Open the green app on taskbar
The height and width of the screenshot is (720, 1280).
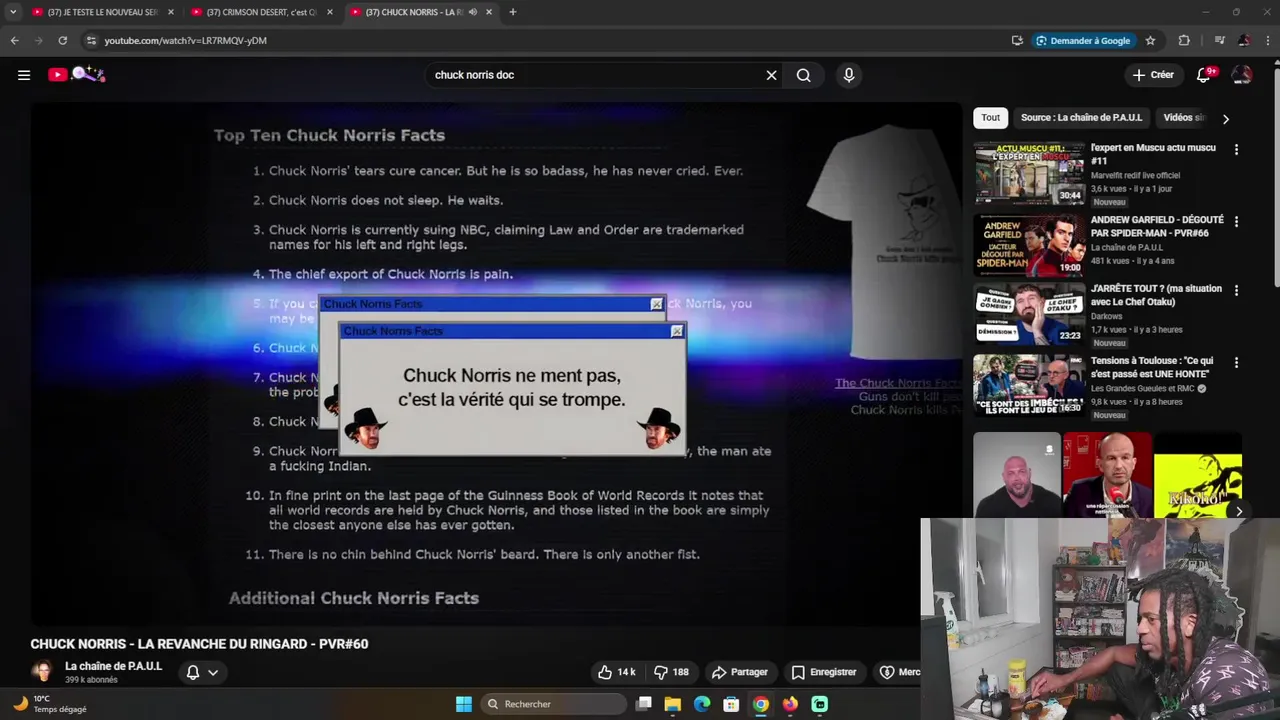(x=820, y=704)
